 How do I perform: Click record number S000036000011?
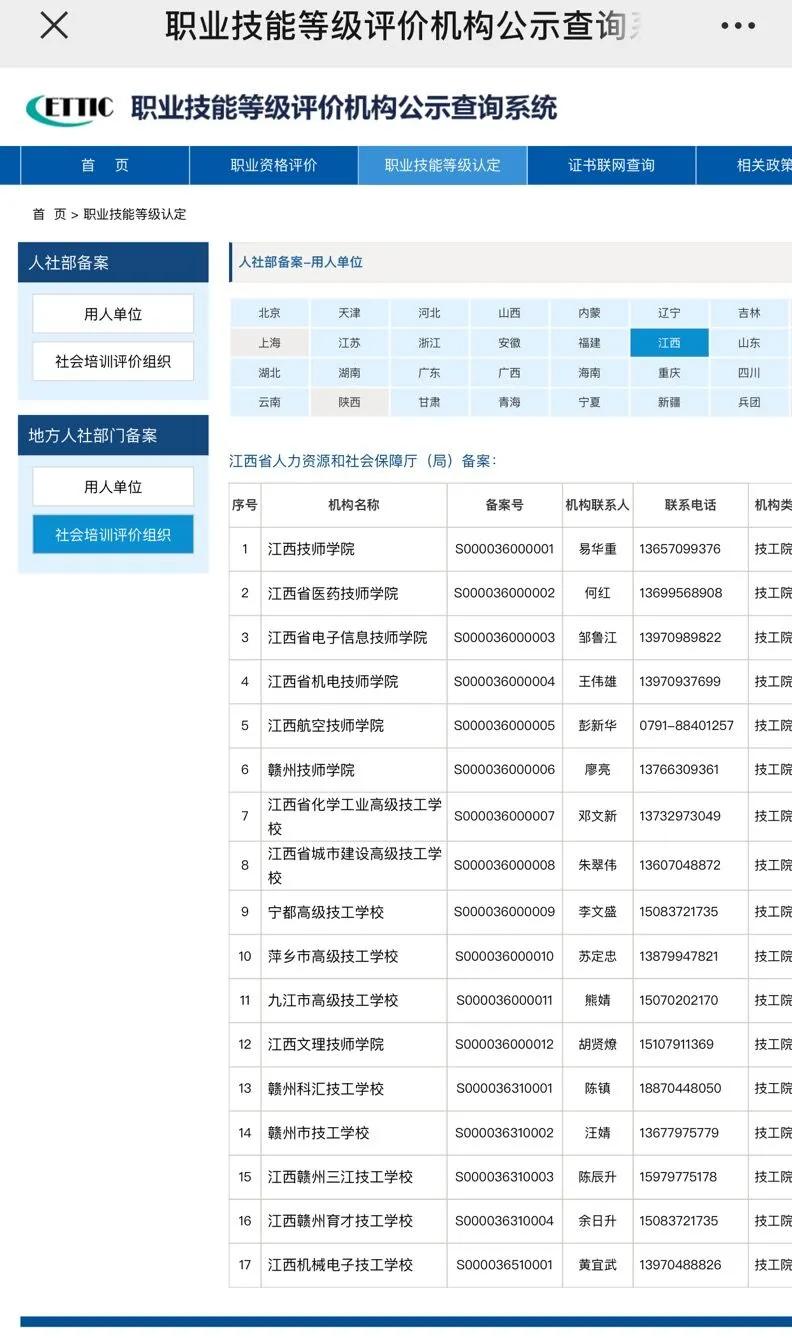(504, 1000)
